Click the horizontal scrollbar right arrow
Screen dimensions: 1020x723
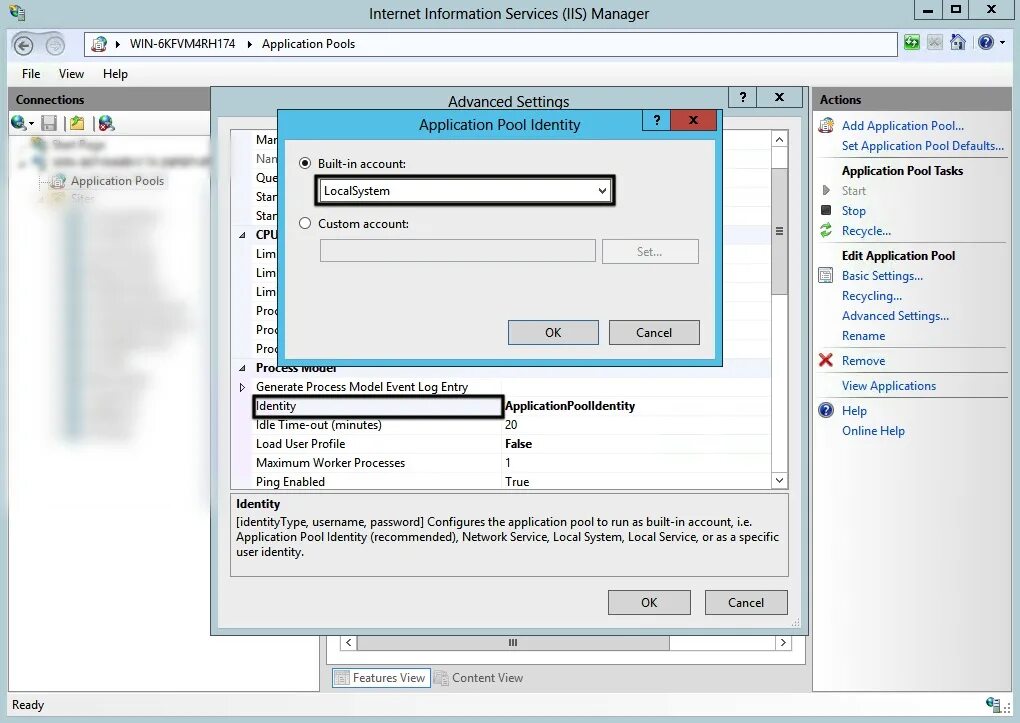pos(783,643)
